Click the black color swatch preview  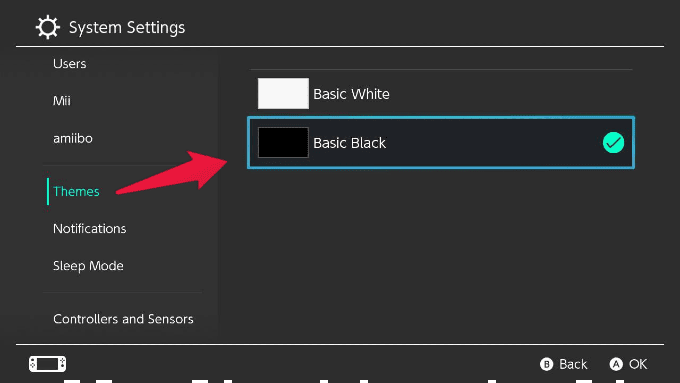[283, 143]
